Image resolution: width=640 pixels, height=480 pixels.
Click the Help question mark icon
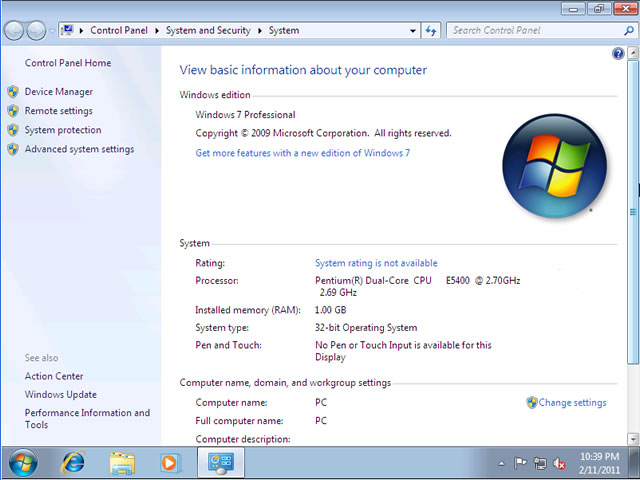point(618,53)
